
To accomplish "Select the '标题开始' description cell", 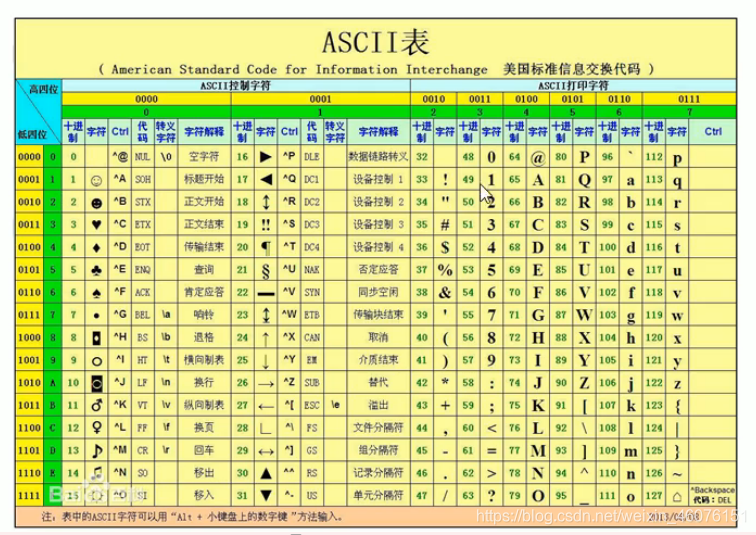I will pos(204,180).
